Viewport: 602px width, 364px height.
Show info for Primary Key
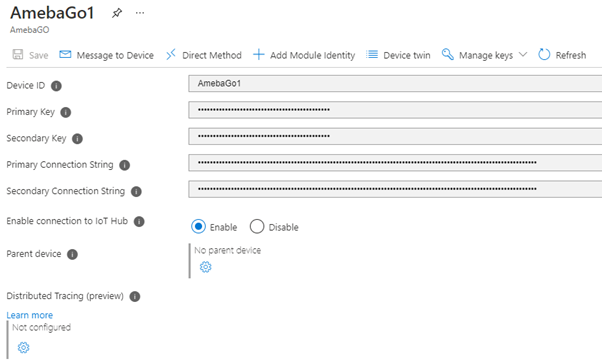click(x=66, y=112)
